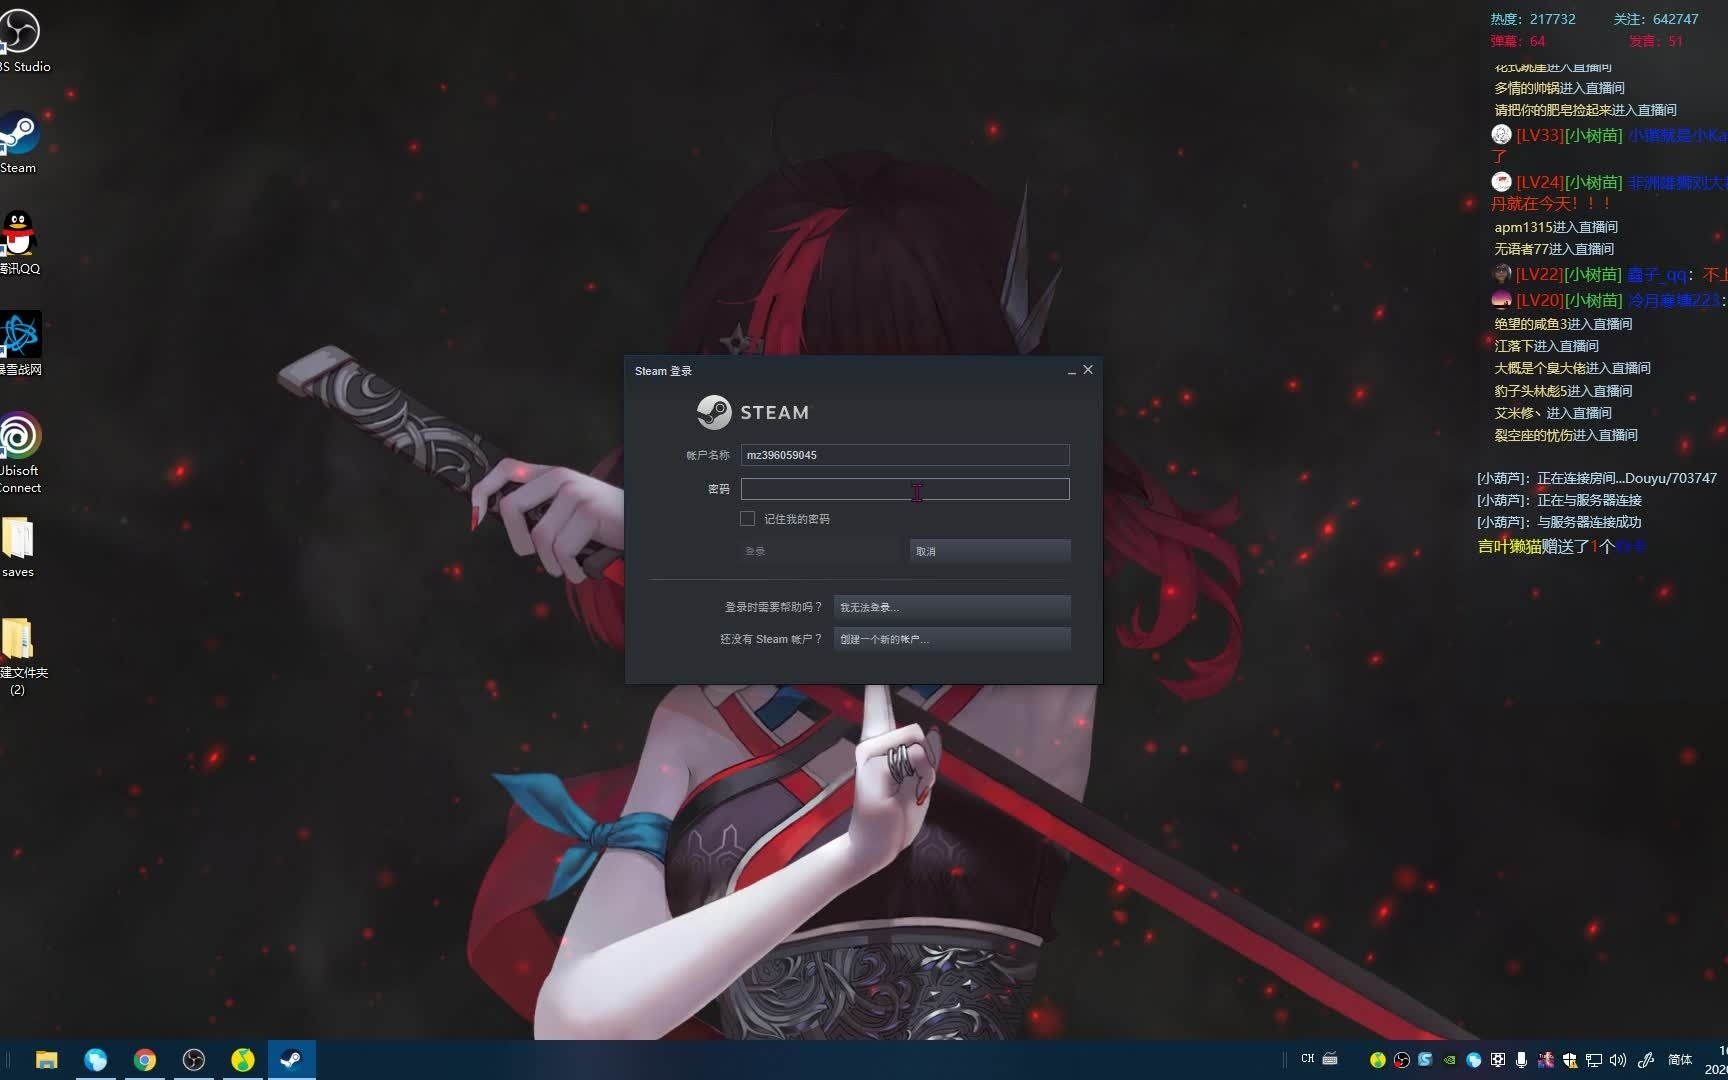
Task: Click the pen/ink workspace tray icon
Action: [x=1646, y=1060]
